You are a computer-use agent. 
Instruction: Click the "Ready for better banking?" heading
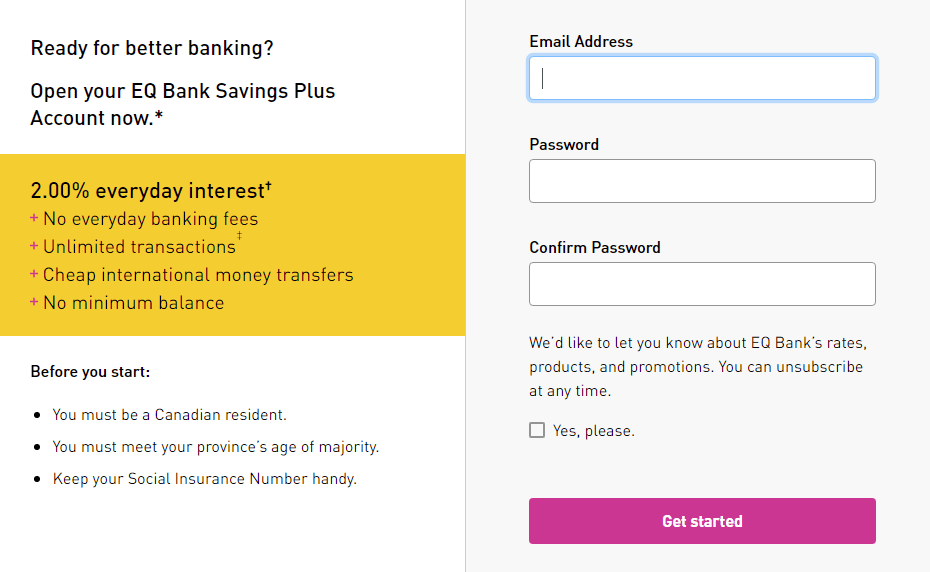click(152, 48)
